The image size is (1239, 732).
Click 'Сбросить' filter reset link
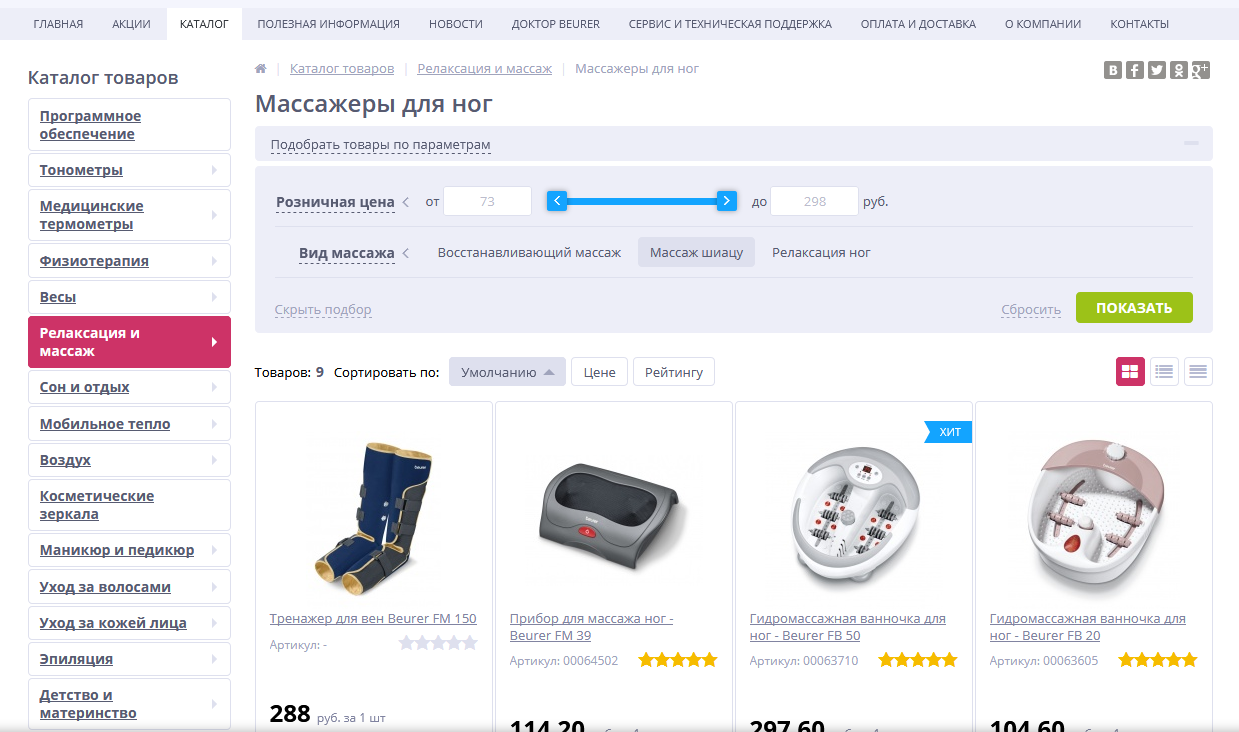(1031, 310)
